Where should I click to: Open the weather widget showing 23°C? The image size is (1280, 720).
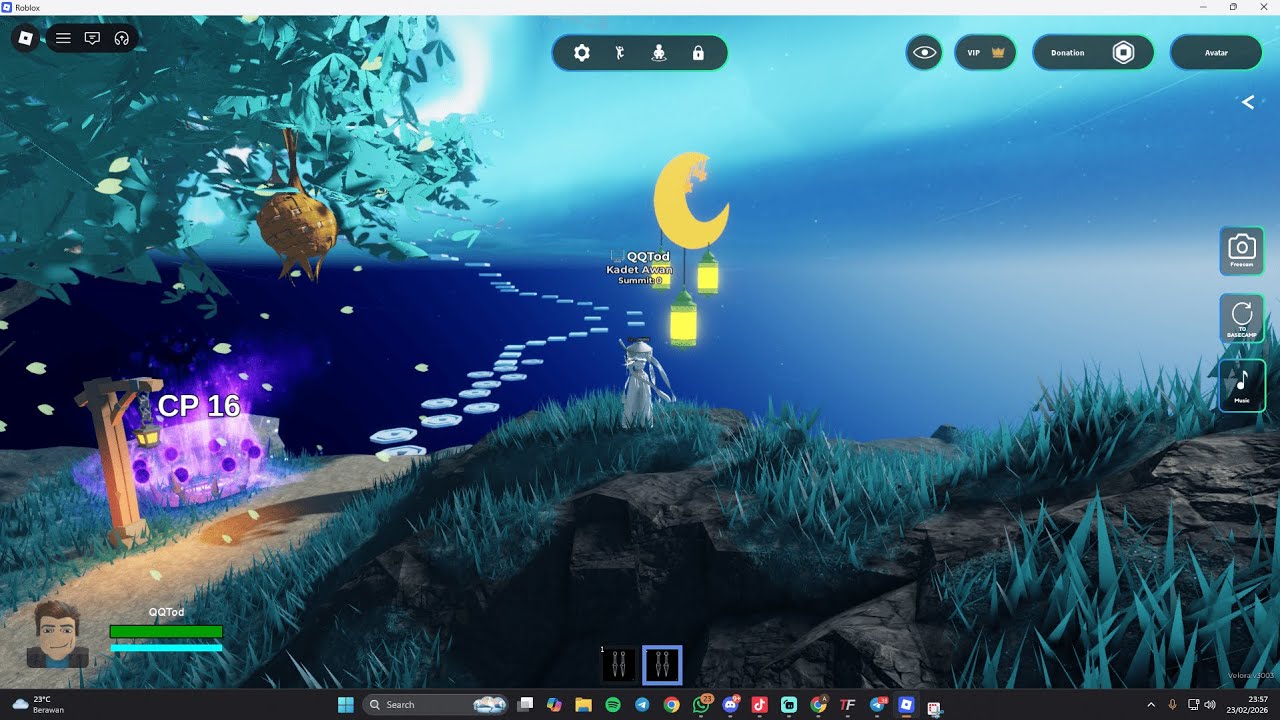point(38,705)
